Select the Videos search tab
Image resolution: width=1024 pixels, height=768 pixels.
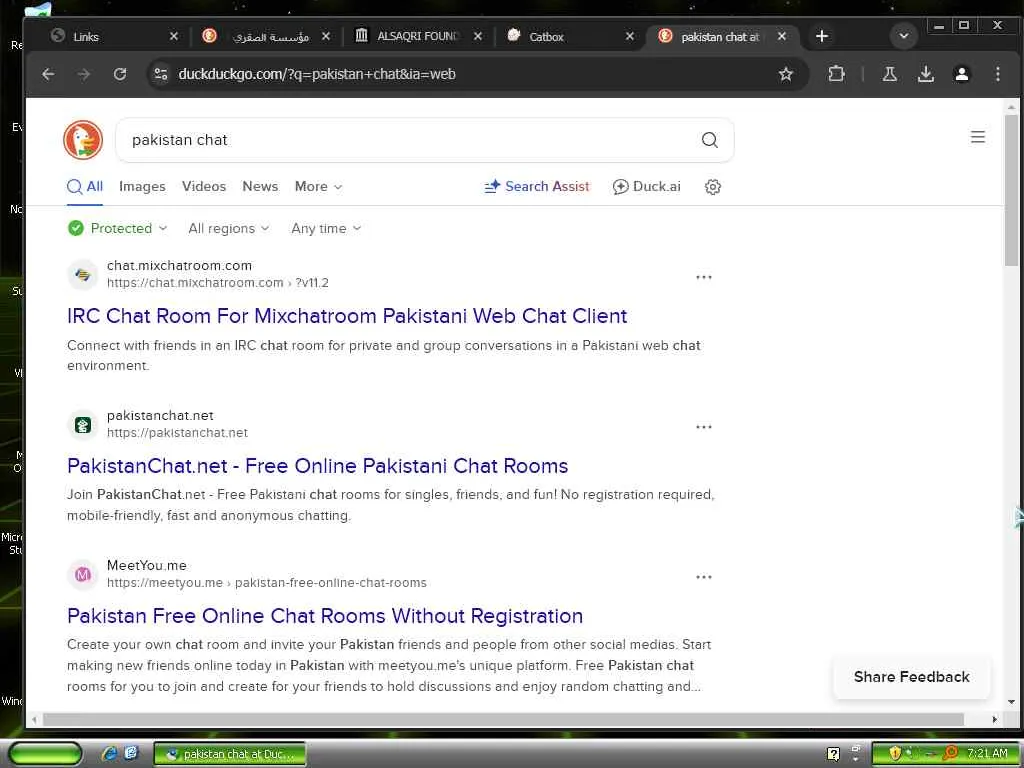(204, 187)
